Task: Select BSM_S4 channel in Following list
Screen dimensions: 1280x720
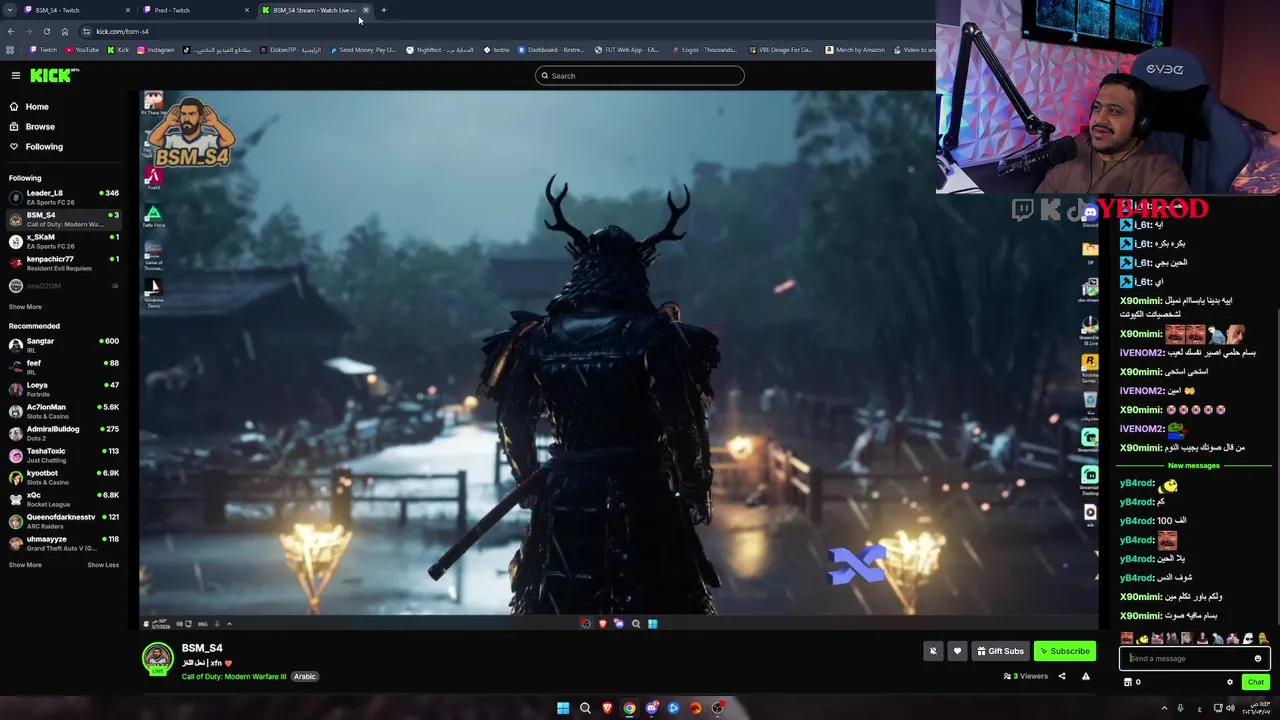Action: click(64, 219)
